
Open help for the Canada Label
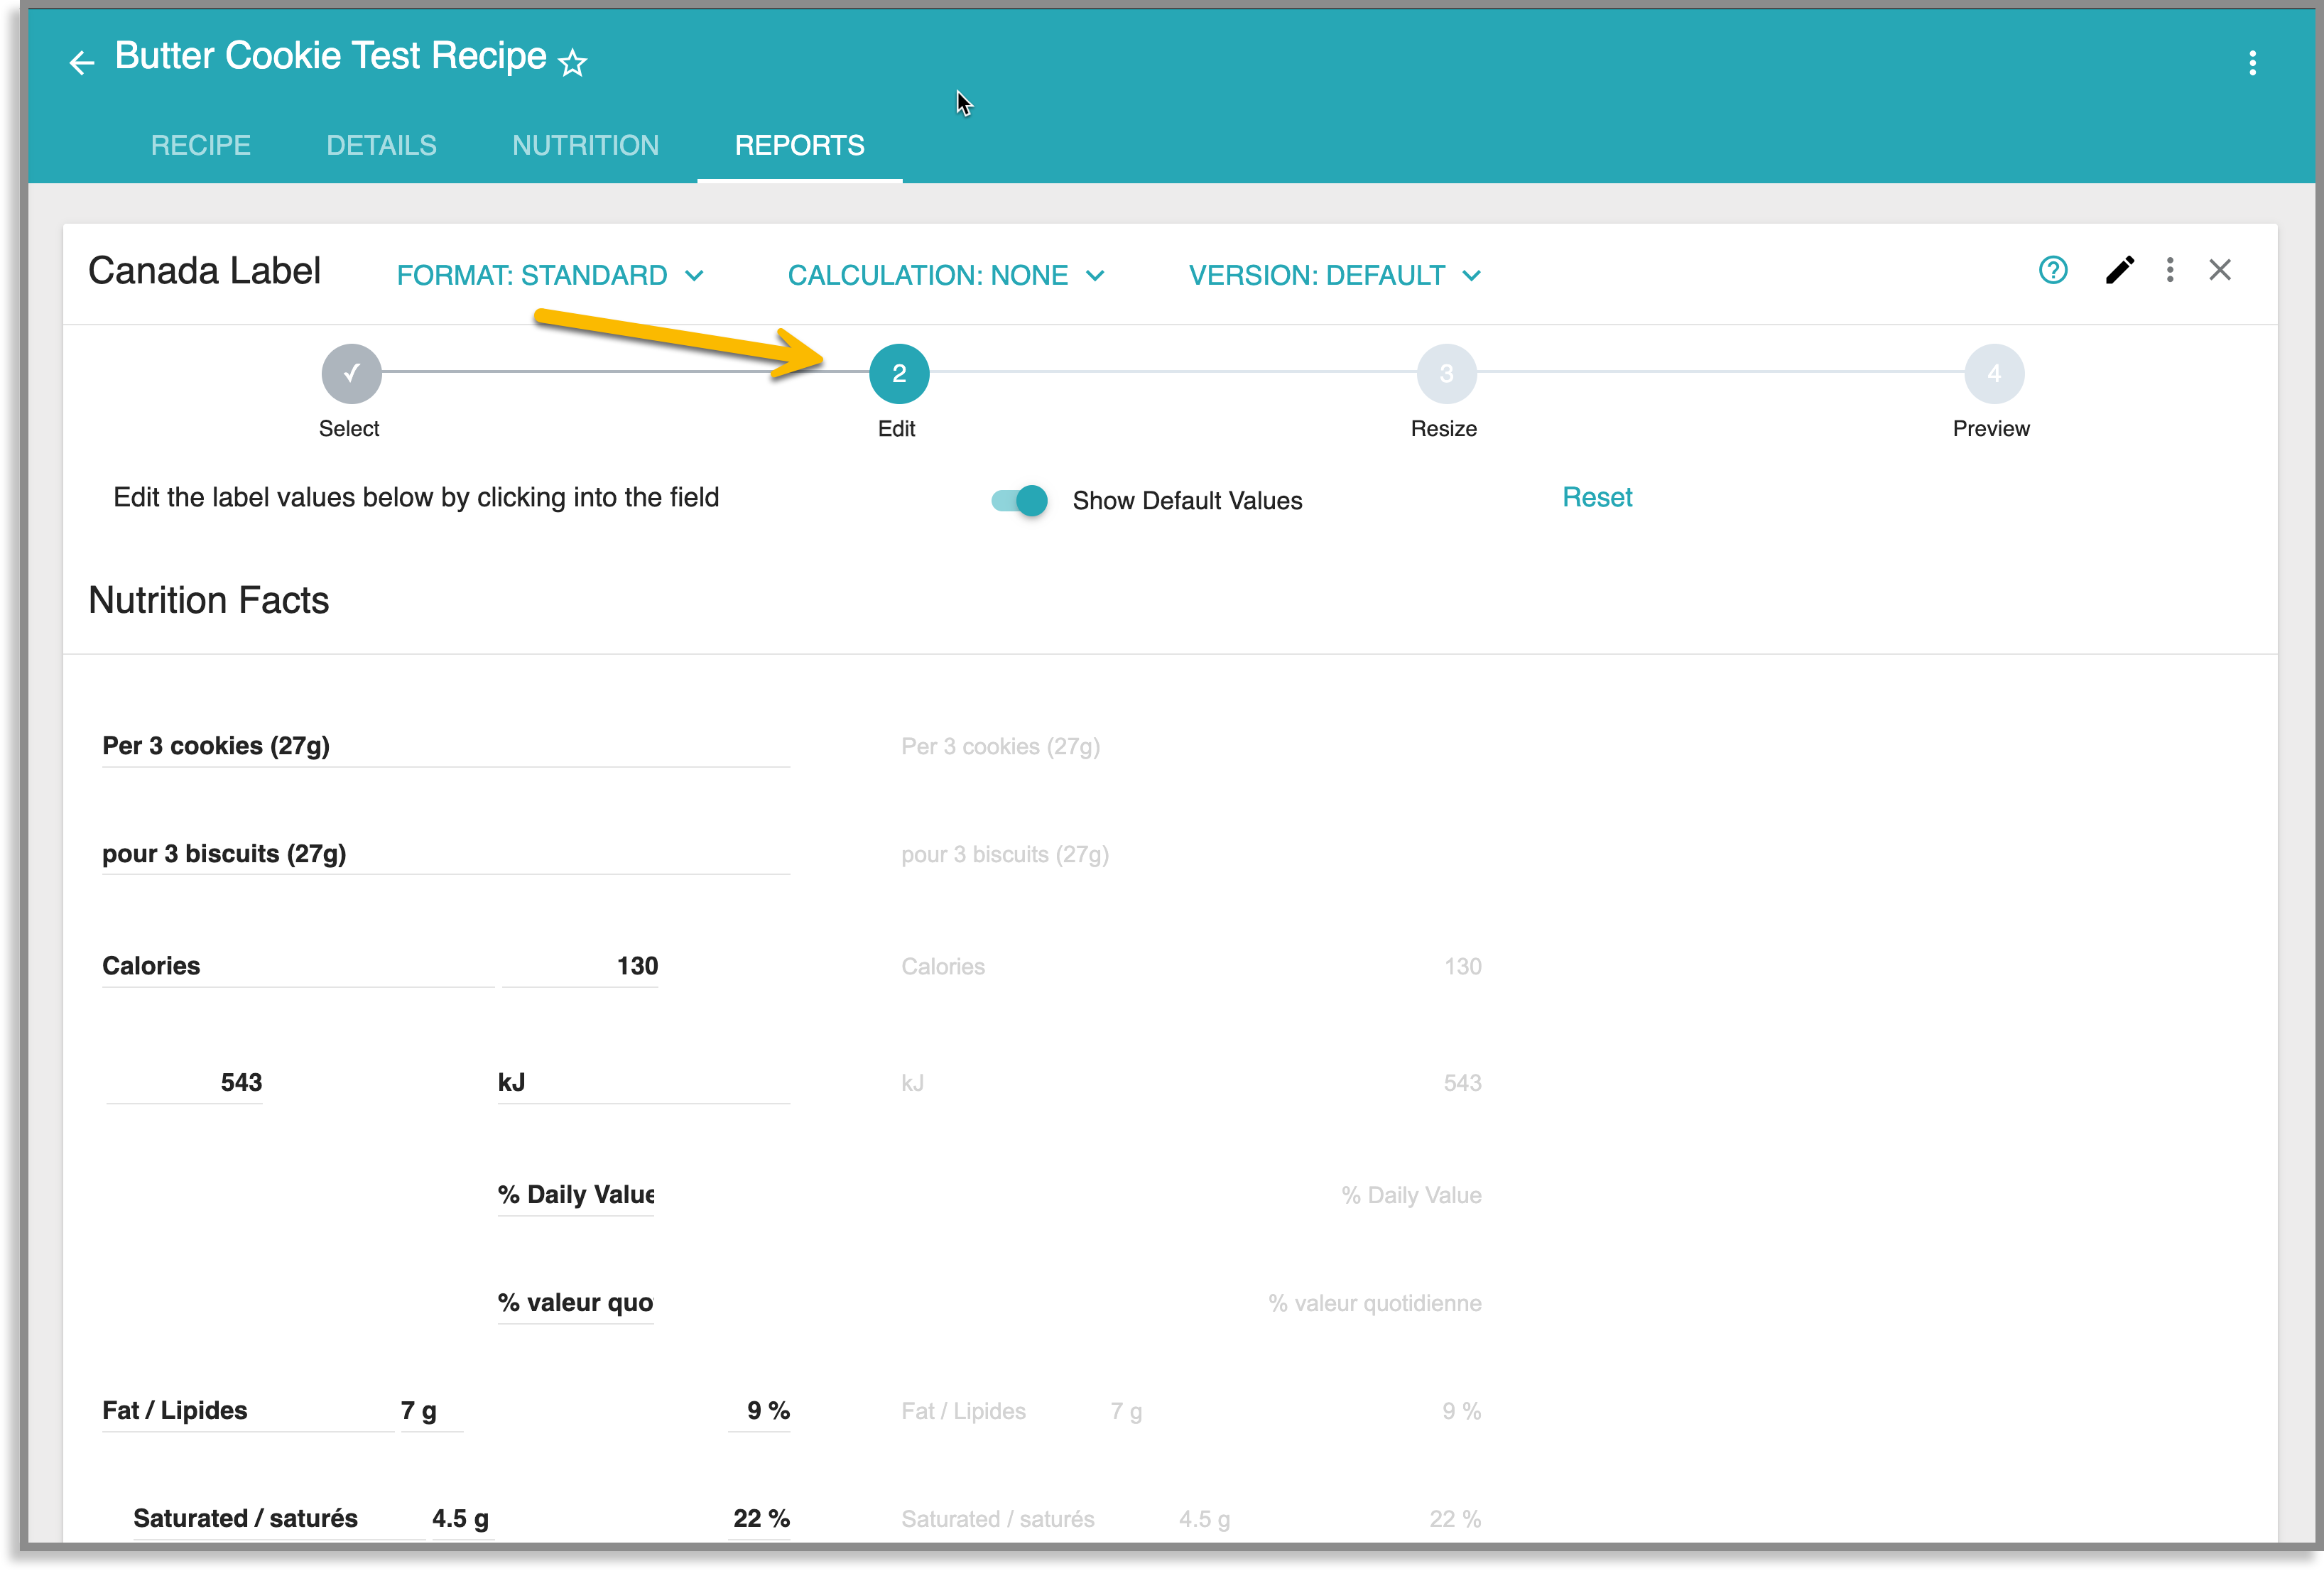2053,270
